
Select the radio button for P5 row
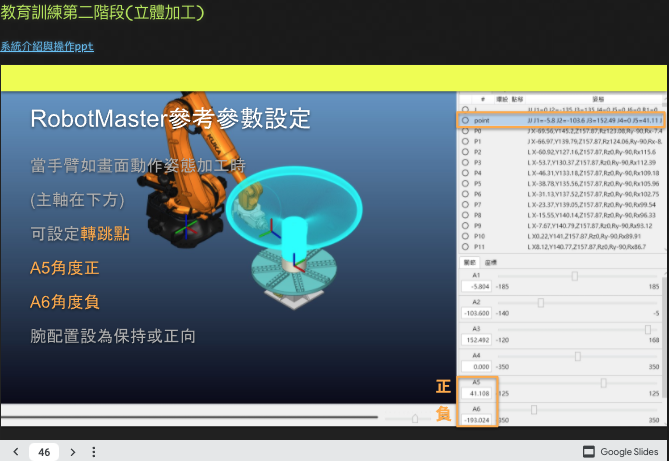(465, 184)
